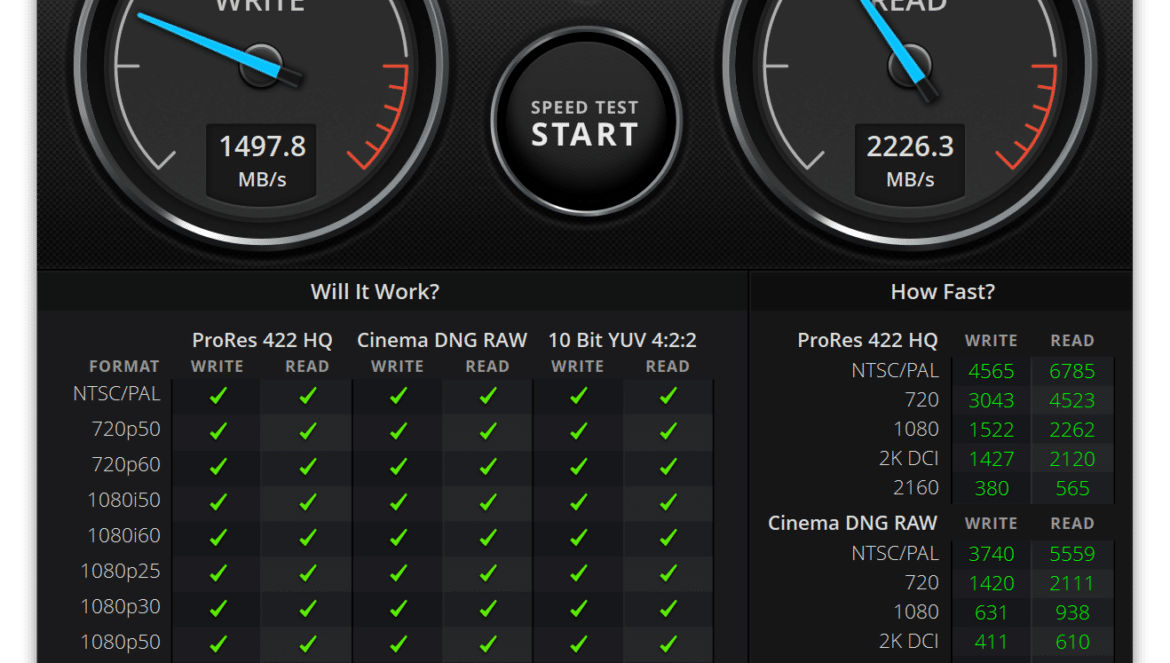
Task: Click the 3043 write value
Action: tap(991, 400)
